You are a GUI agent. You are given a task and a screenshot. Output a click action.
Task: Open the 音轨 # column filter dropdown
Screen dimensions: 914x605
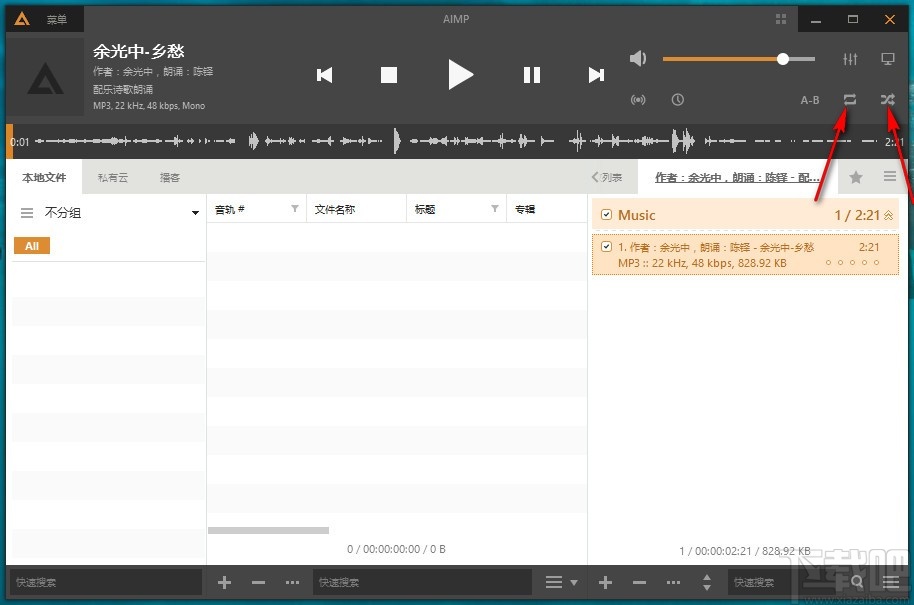[x=293, y=208]
